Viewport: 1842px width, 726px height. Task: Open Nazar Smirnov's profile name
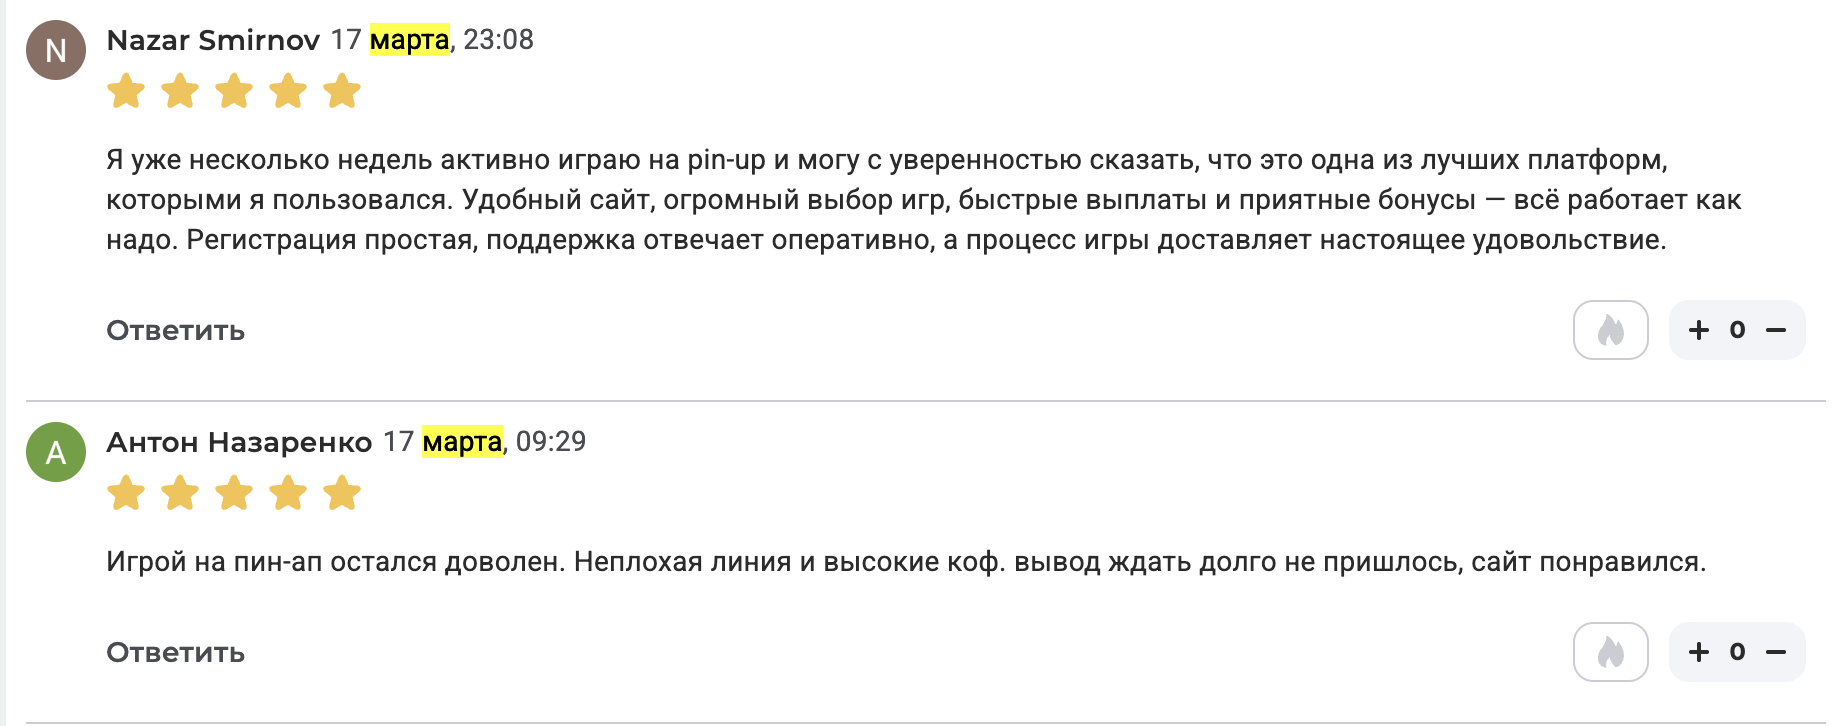pyautogui.click(x=213, y=40)
